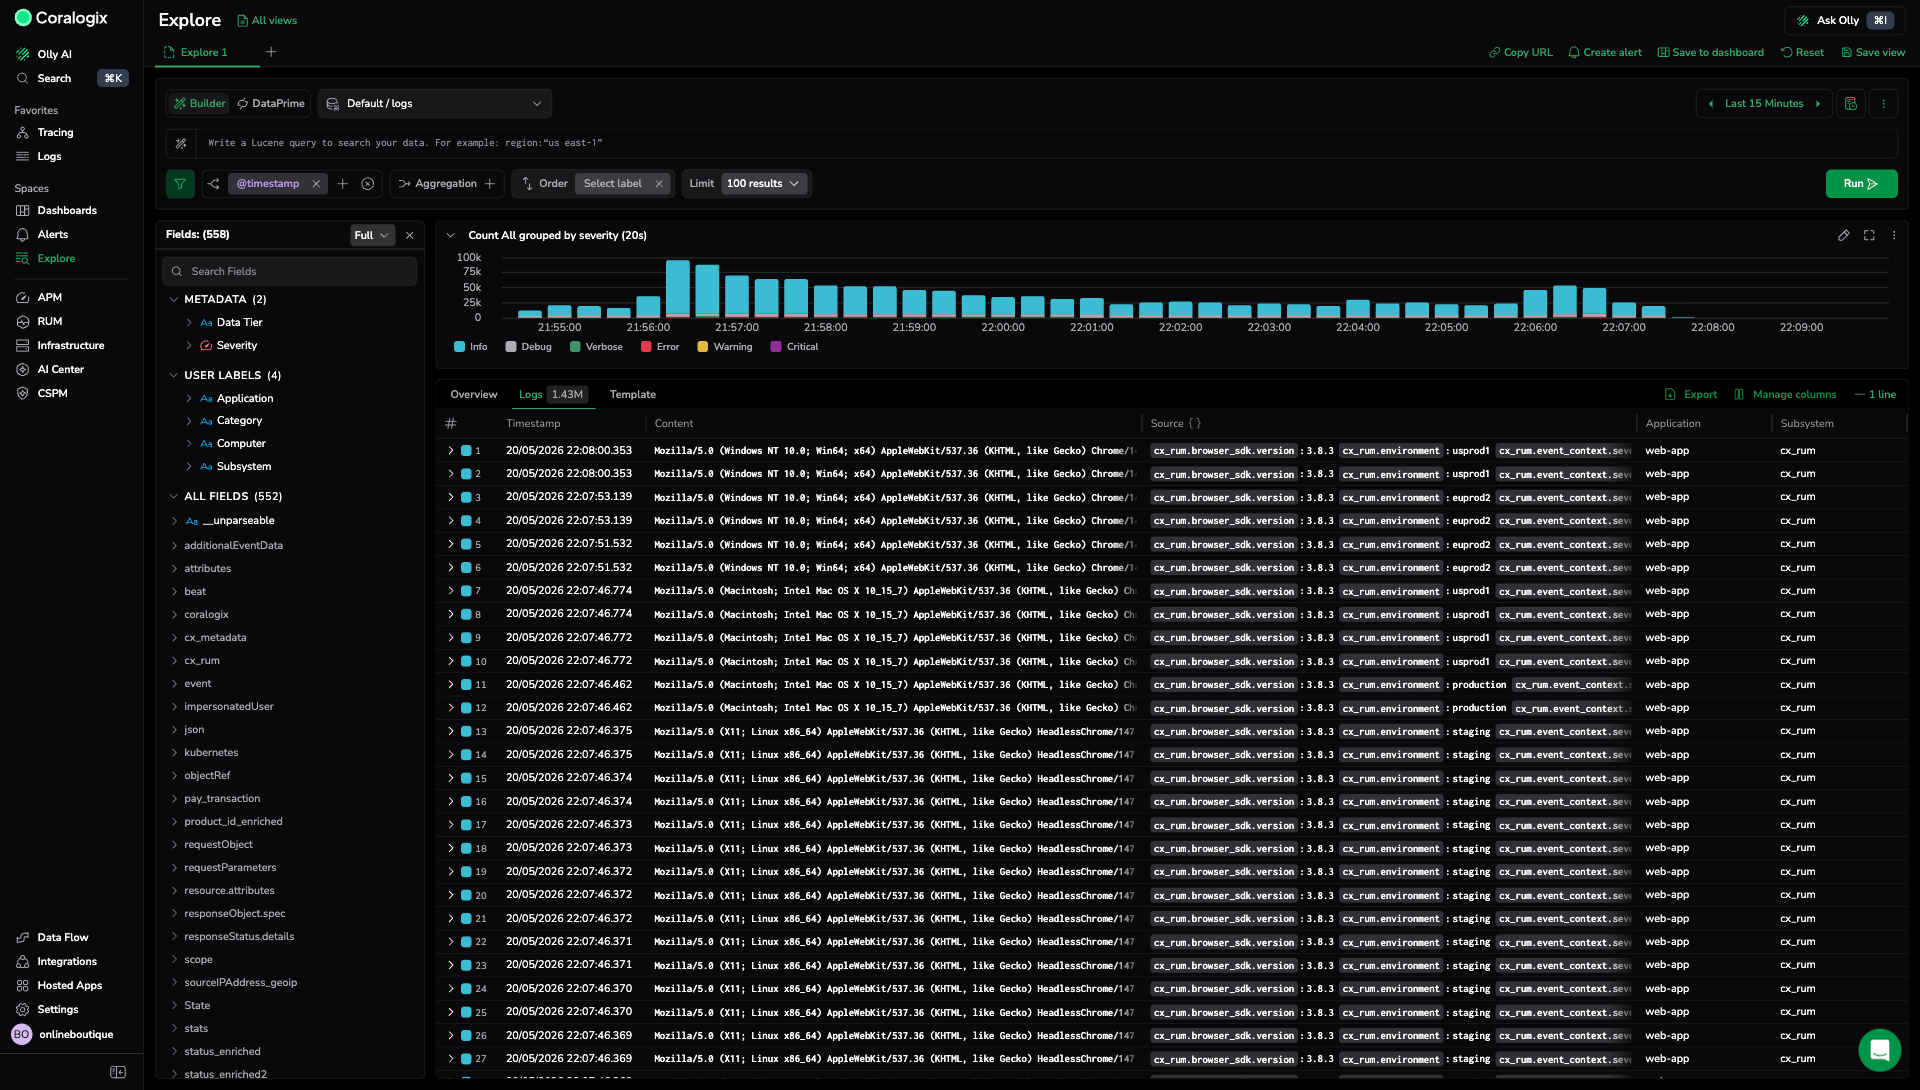Click Manage columns
The width and height of the screenshot is (1920, 1090).
tap(1785, 394)
